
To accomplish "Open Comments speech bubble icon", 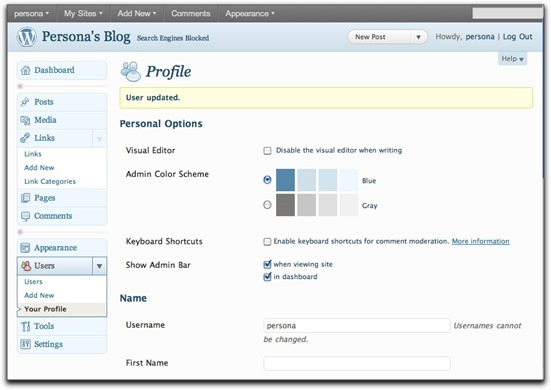I will [x=25, y=216].
